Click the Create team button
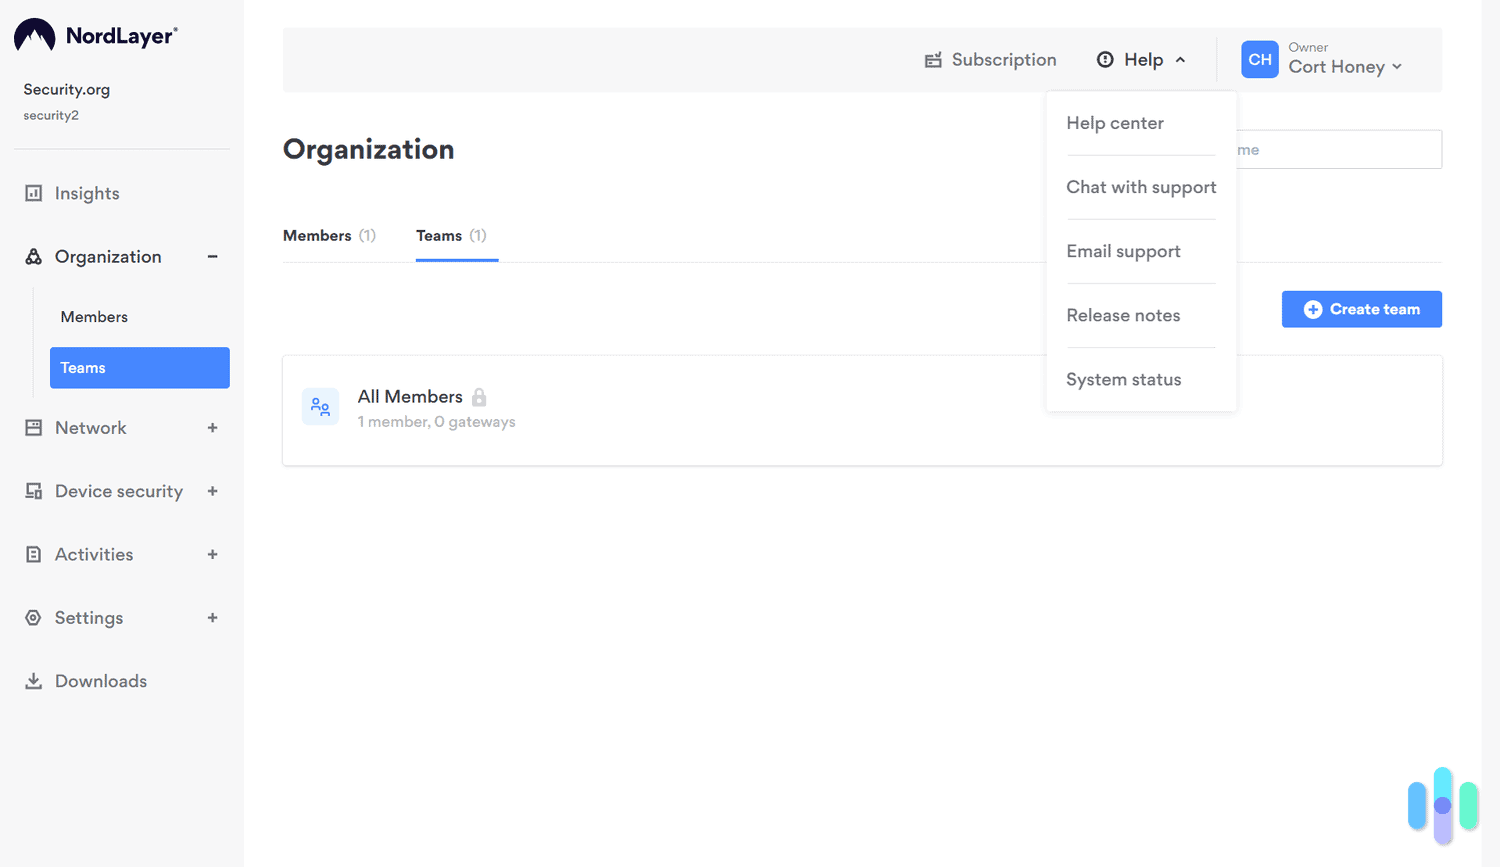Screen dimensions: 1500x867 pyautogui.click(x=1361, y=309)
